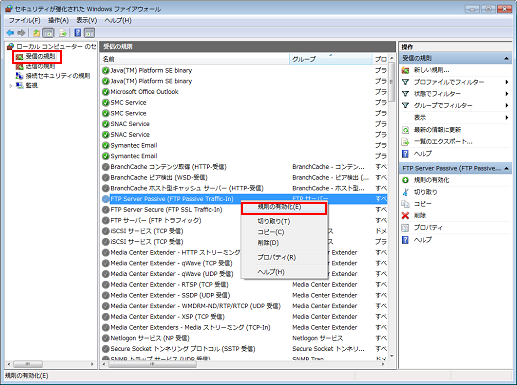This screenshot has height=385, width=517.
Task: Choose 削除(D) in context menu
Action: [x=284, y=243]
